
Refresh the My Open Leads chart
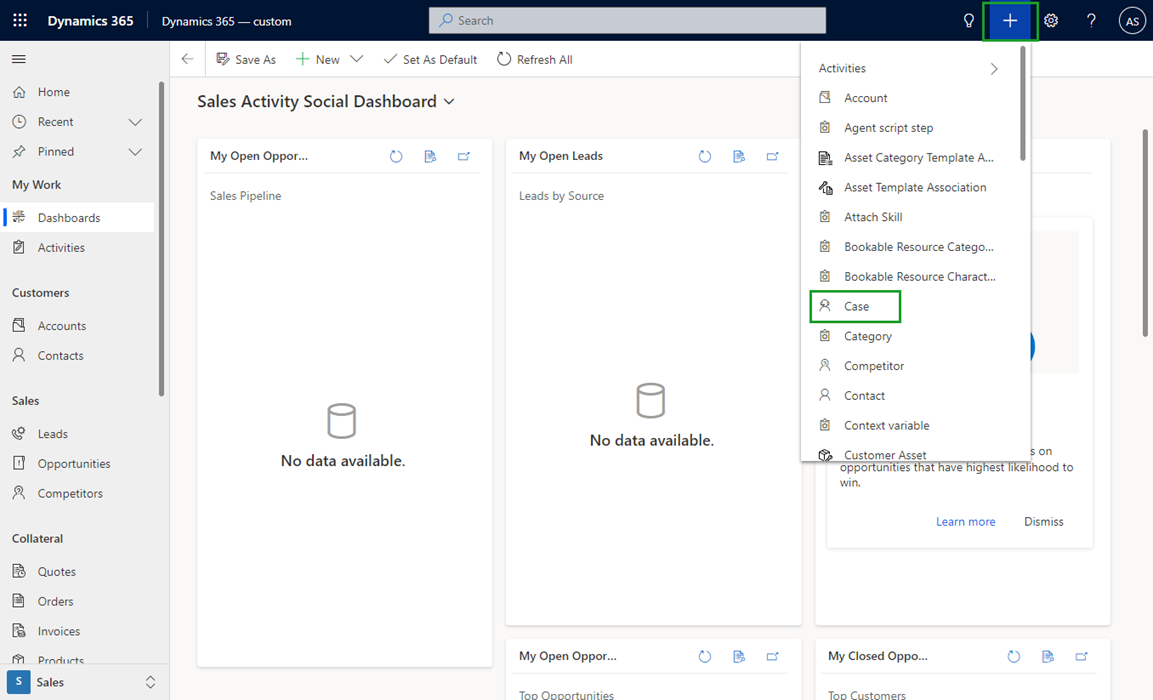point(705,155)
